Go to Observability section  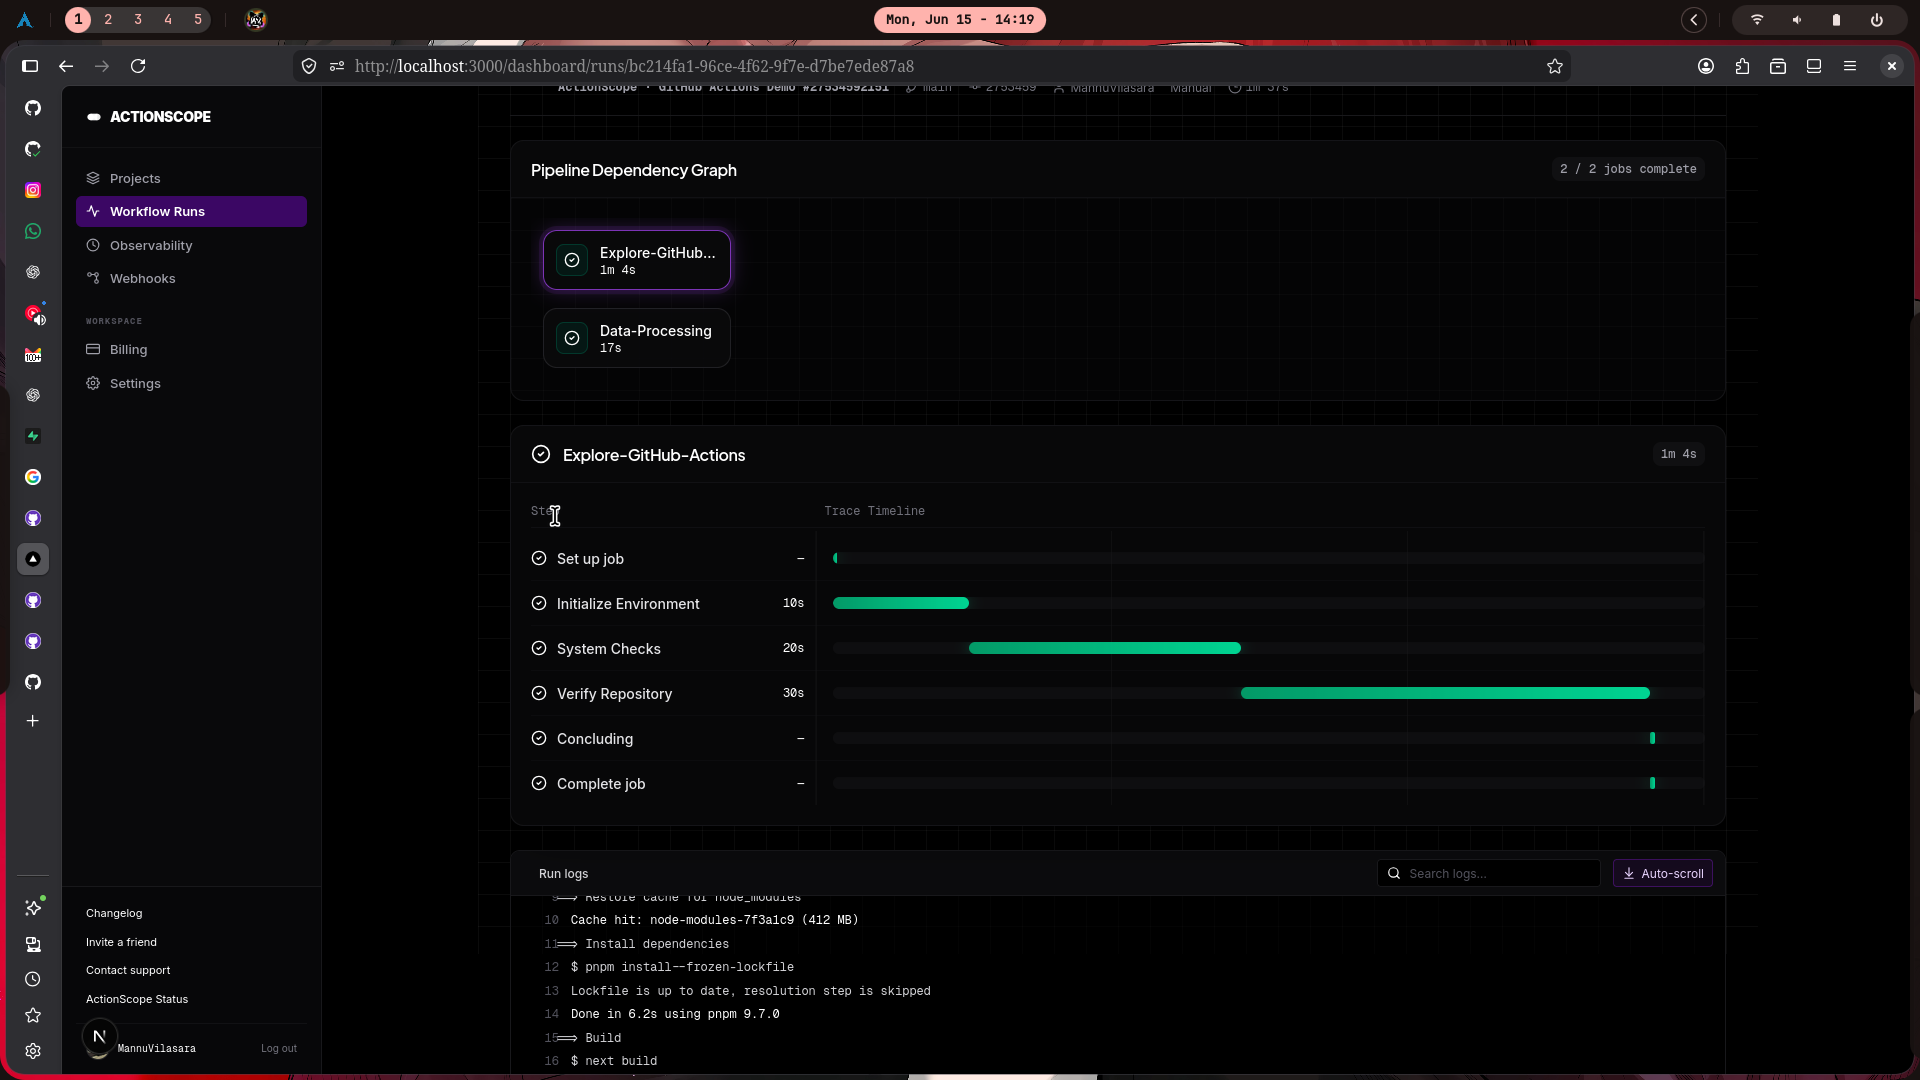coord(191,245)
